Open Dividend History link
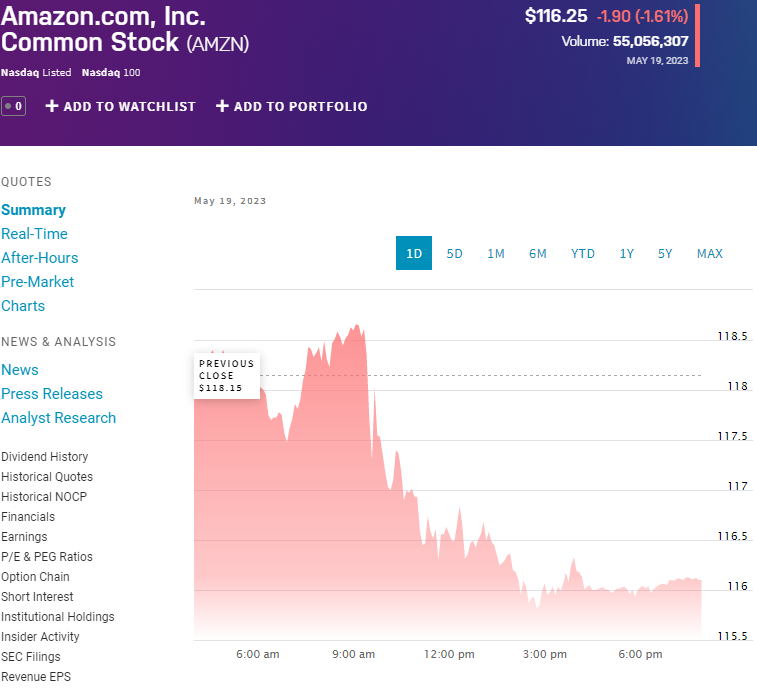 pos(44,457)
